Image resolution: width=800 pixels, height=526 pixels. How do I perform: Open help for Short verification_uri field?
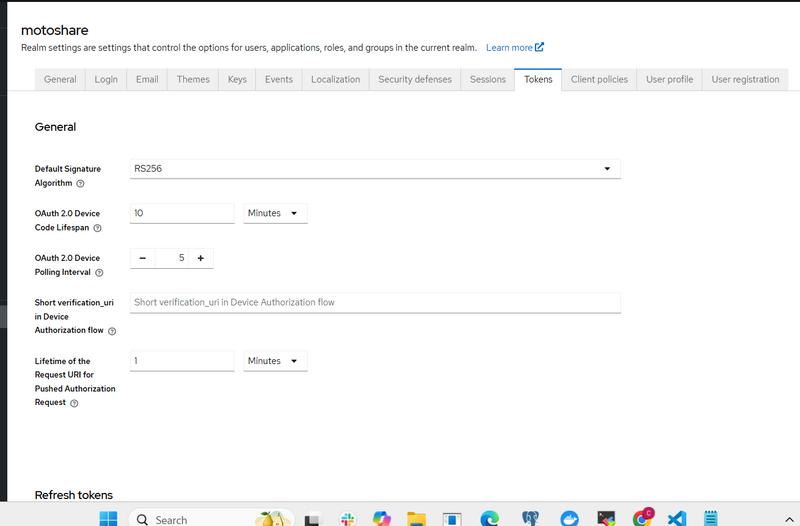[112, 331]
